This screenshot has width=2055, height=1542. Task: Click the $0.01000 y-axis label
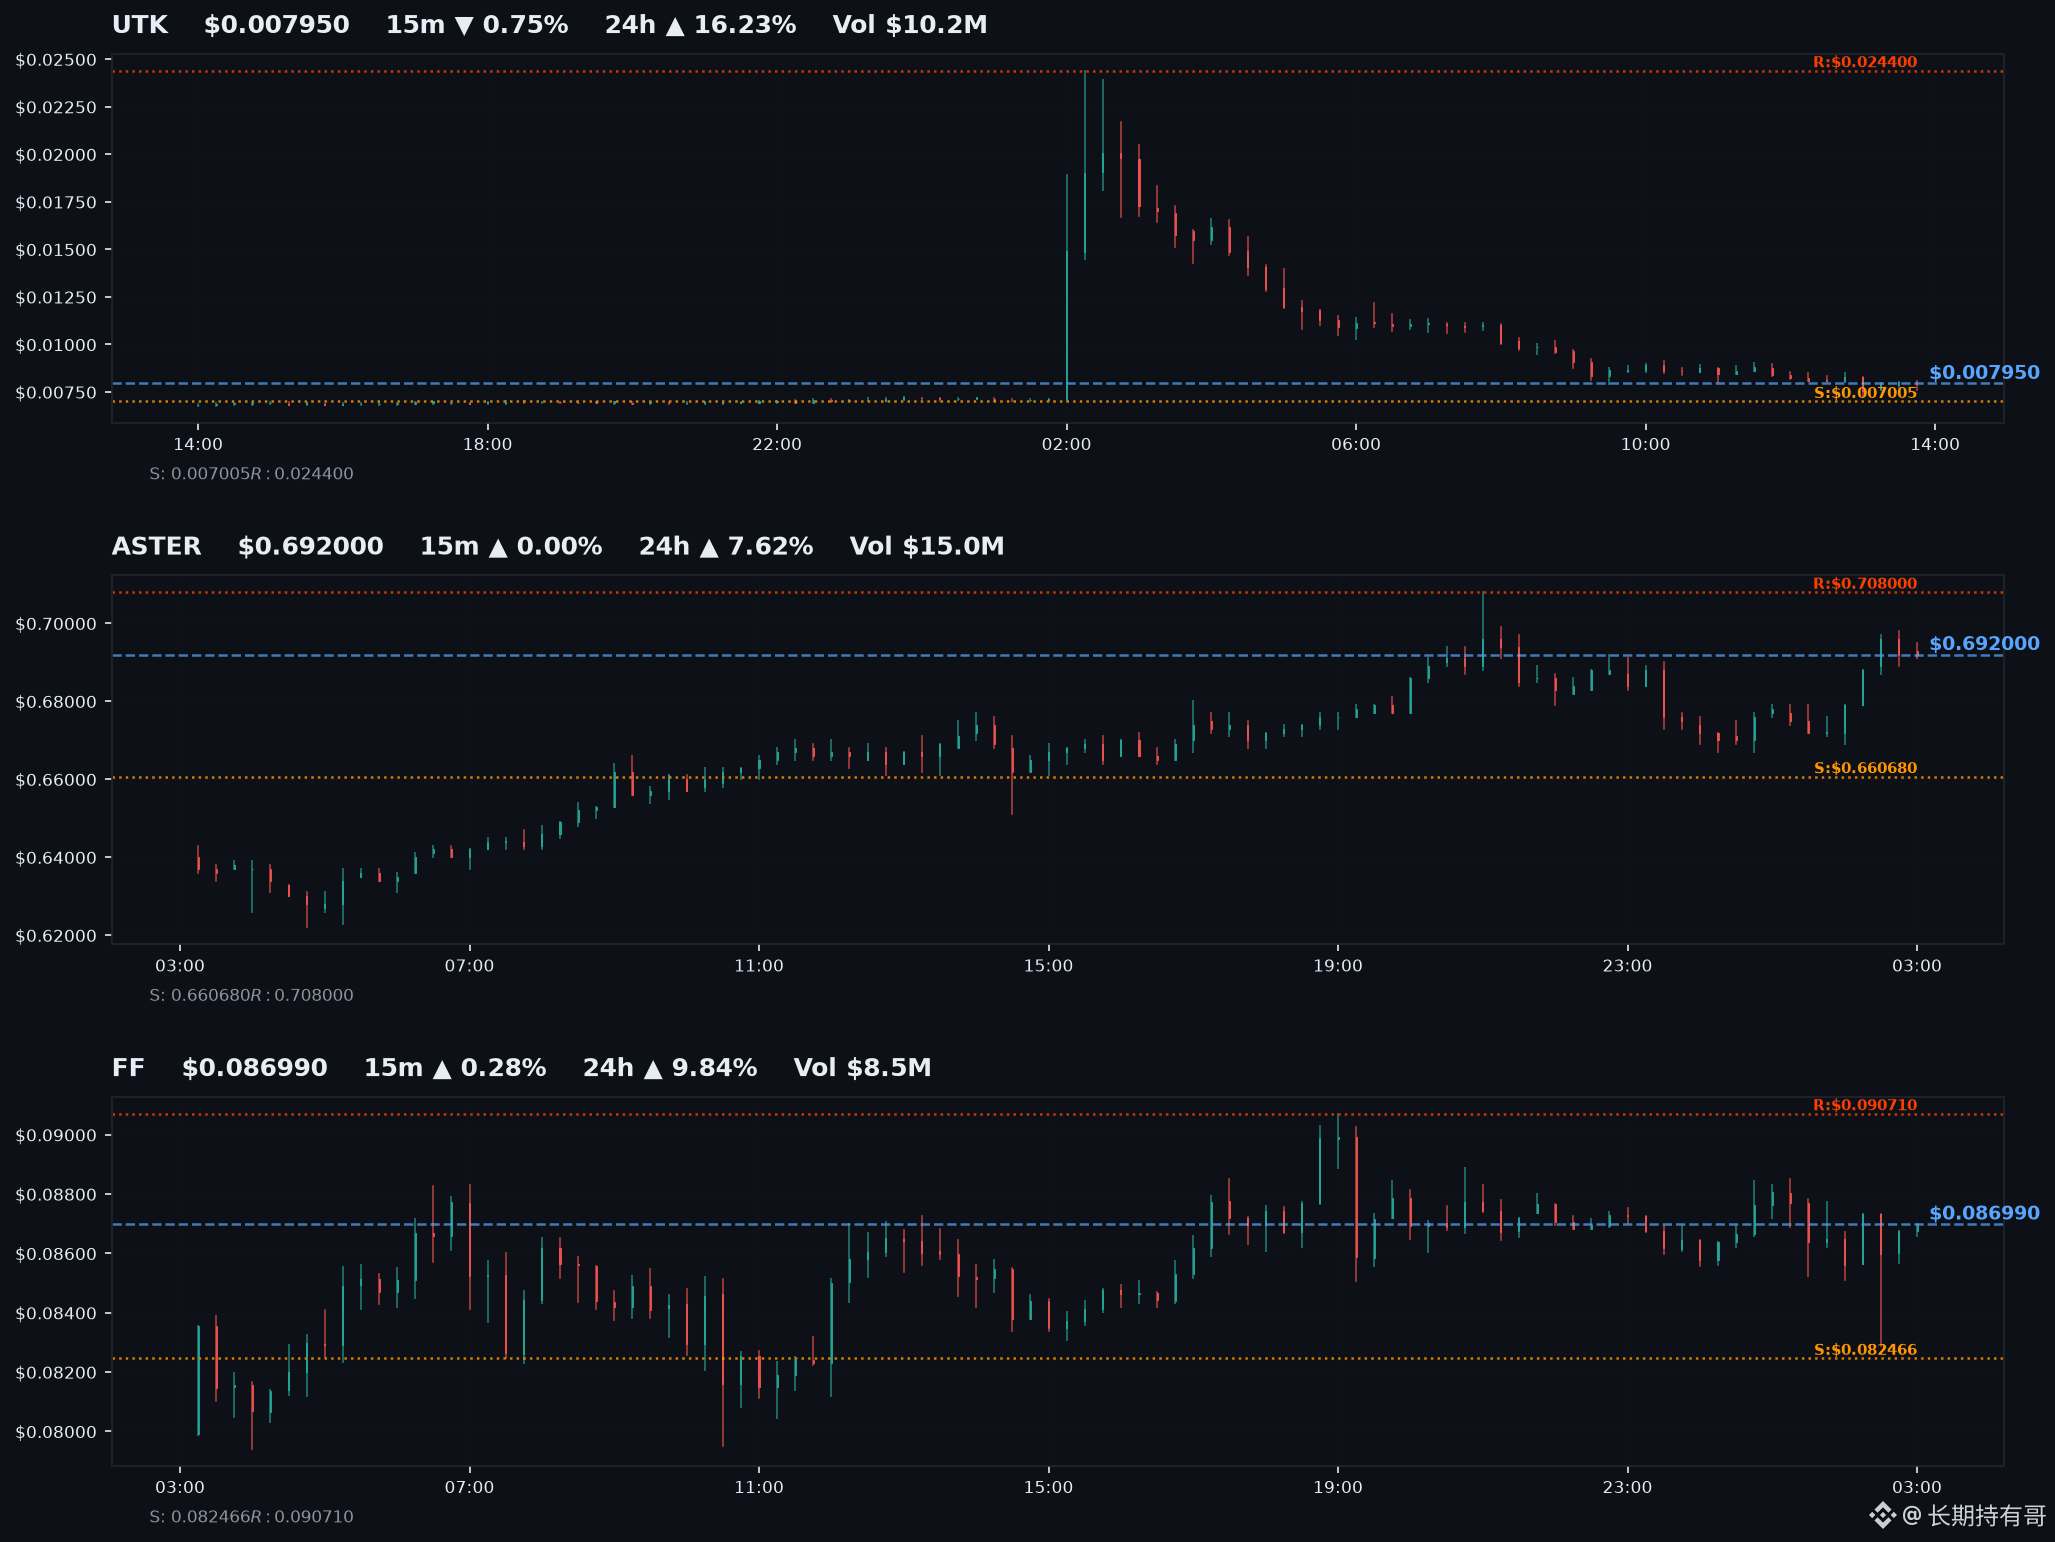[56, 345]
